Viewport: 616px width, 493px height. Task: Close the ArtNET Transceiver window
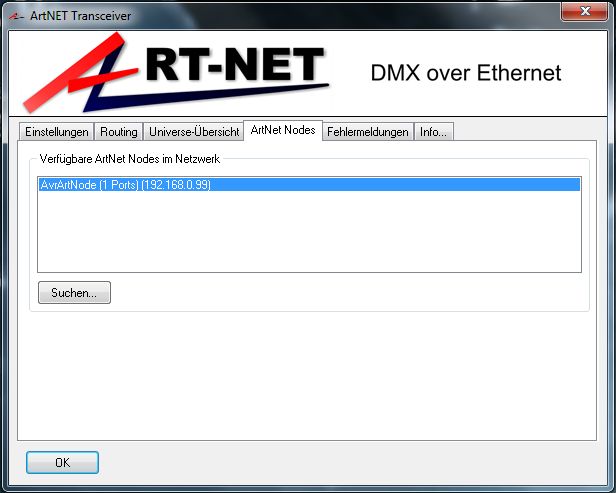(x=584, y=11)
